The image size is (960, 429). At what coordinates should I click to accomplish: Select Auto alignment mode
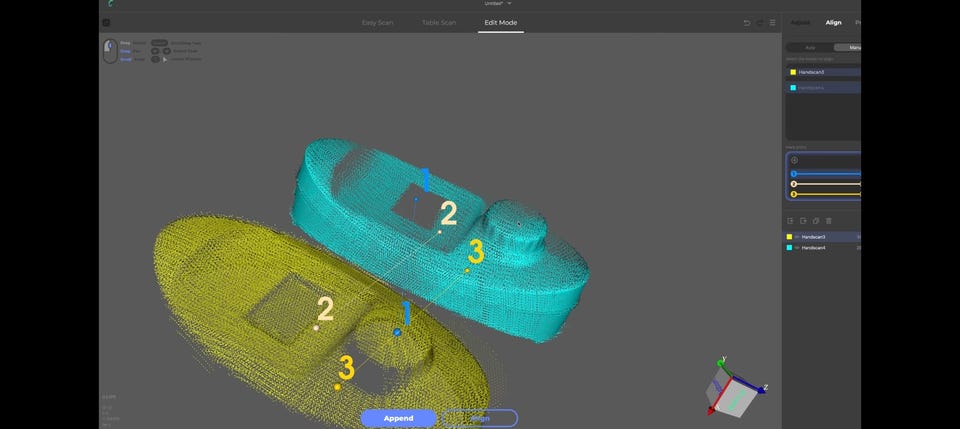[x=810, y=47]
